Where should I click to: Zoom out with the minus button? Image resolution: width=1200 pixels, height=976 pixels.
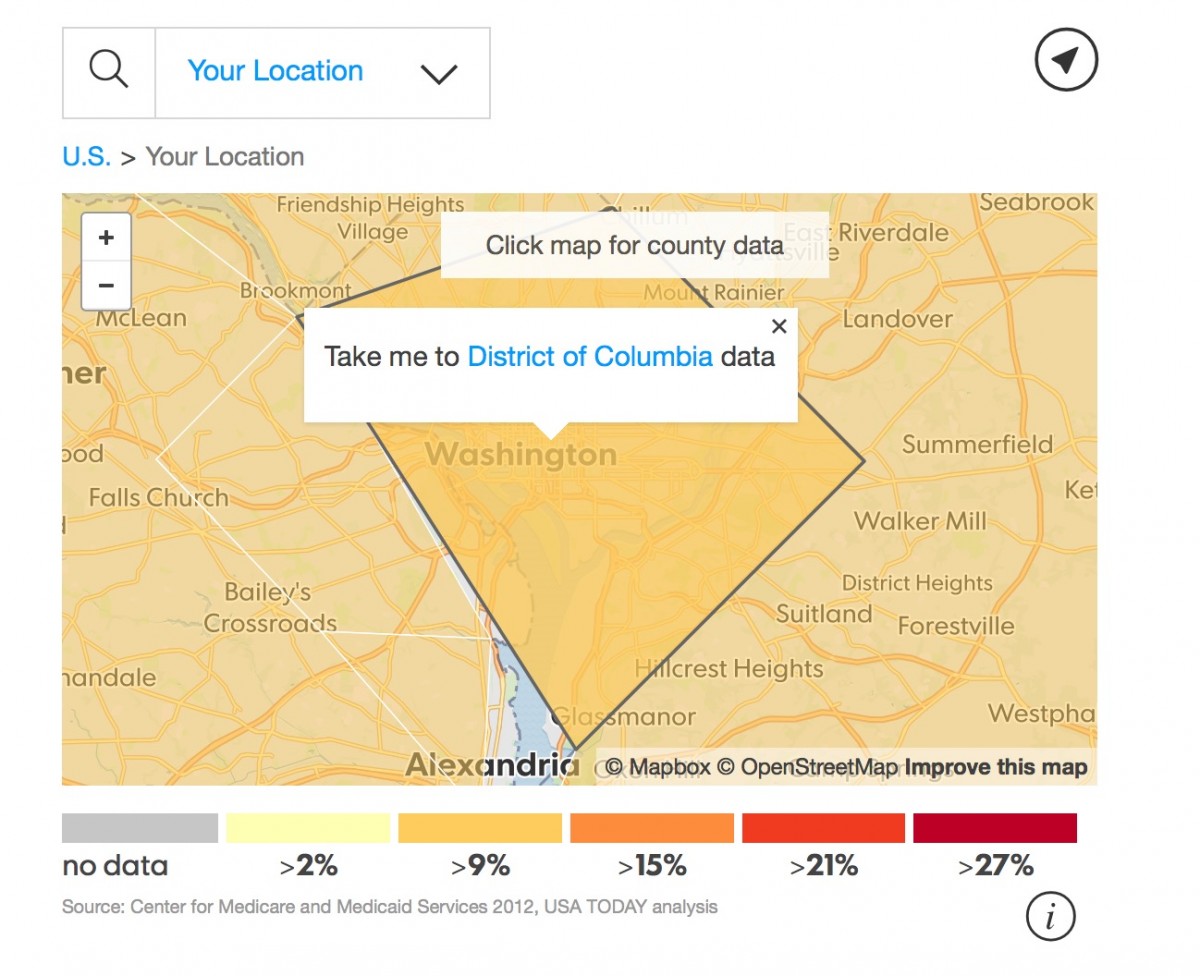(106, 286)
